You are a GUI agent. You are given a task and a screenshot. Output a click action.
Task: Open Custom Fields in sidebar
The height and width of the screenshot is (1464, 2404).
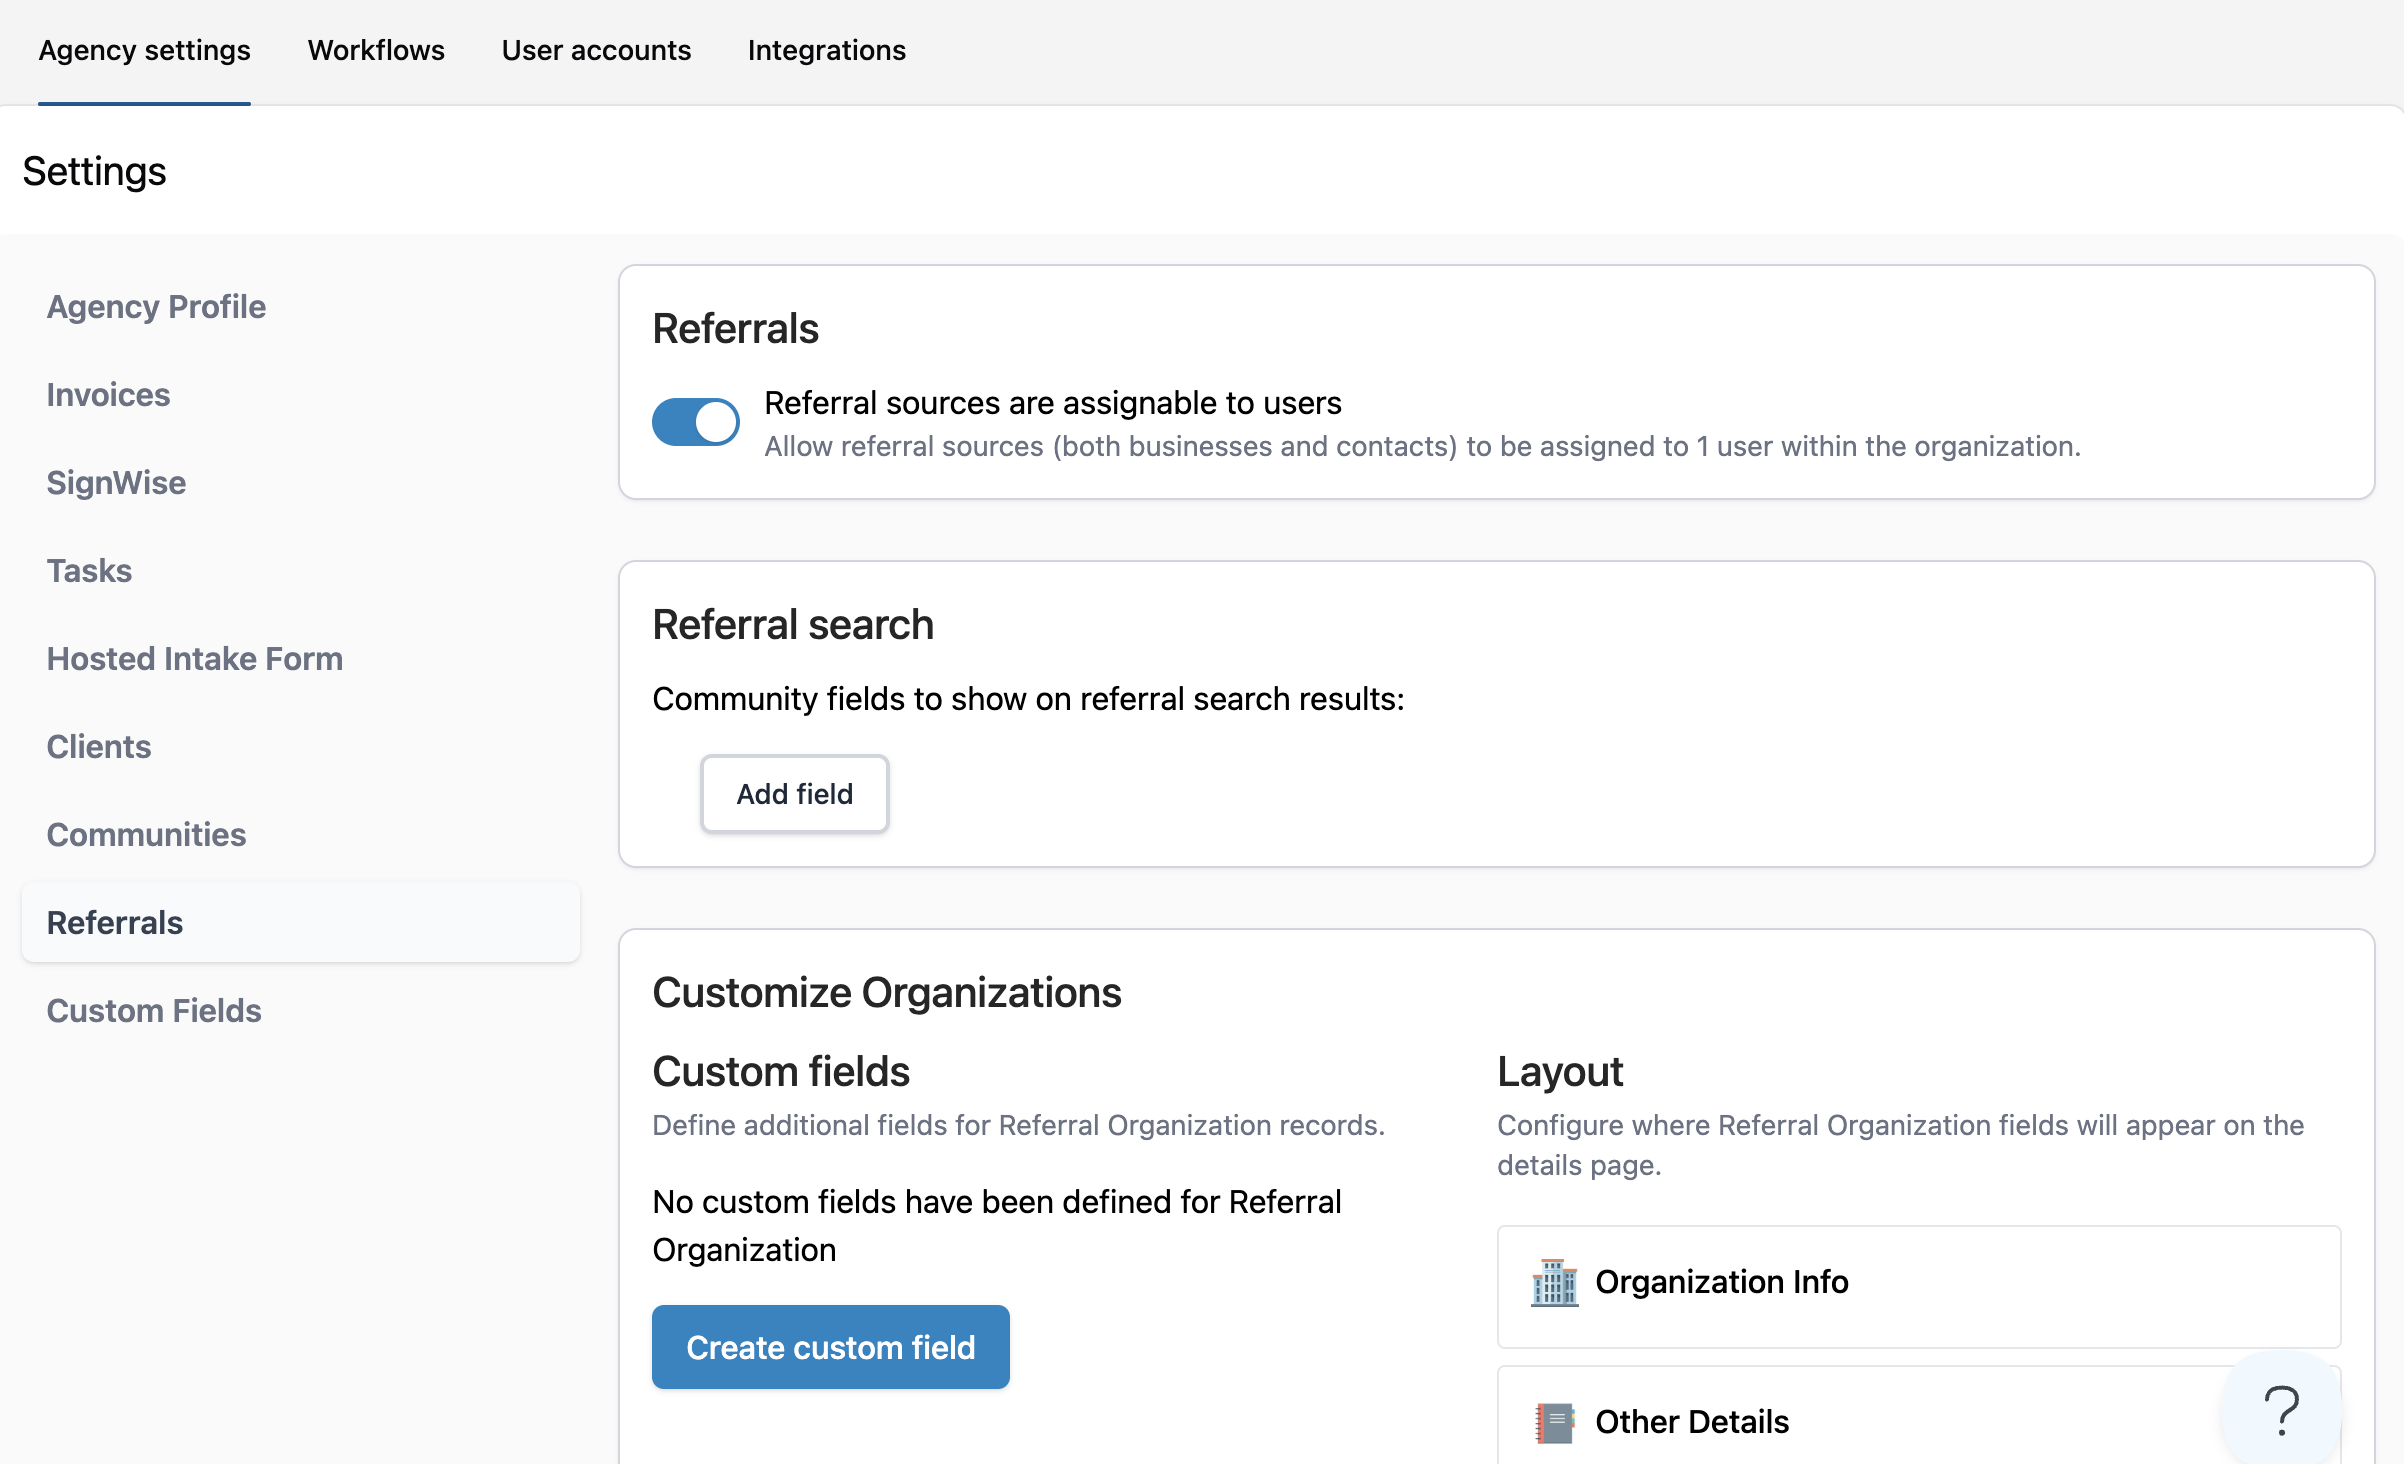(x=154, y=1011)
